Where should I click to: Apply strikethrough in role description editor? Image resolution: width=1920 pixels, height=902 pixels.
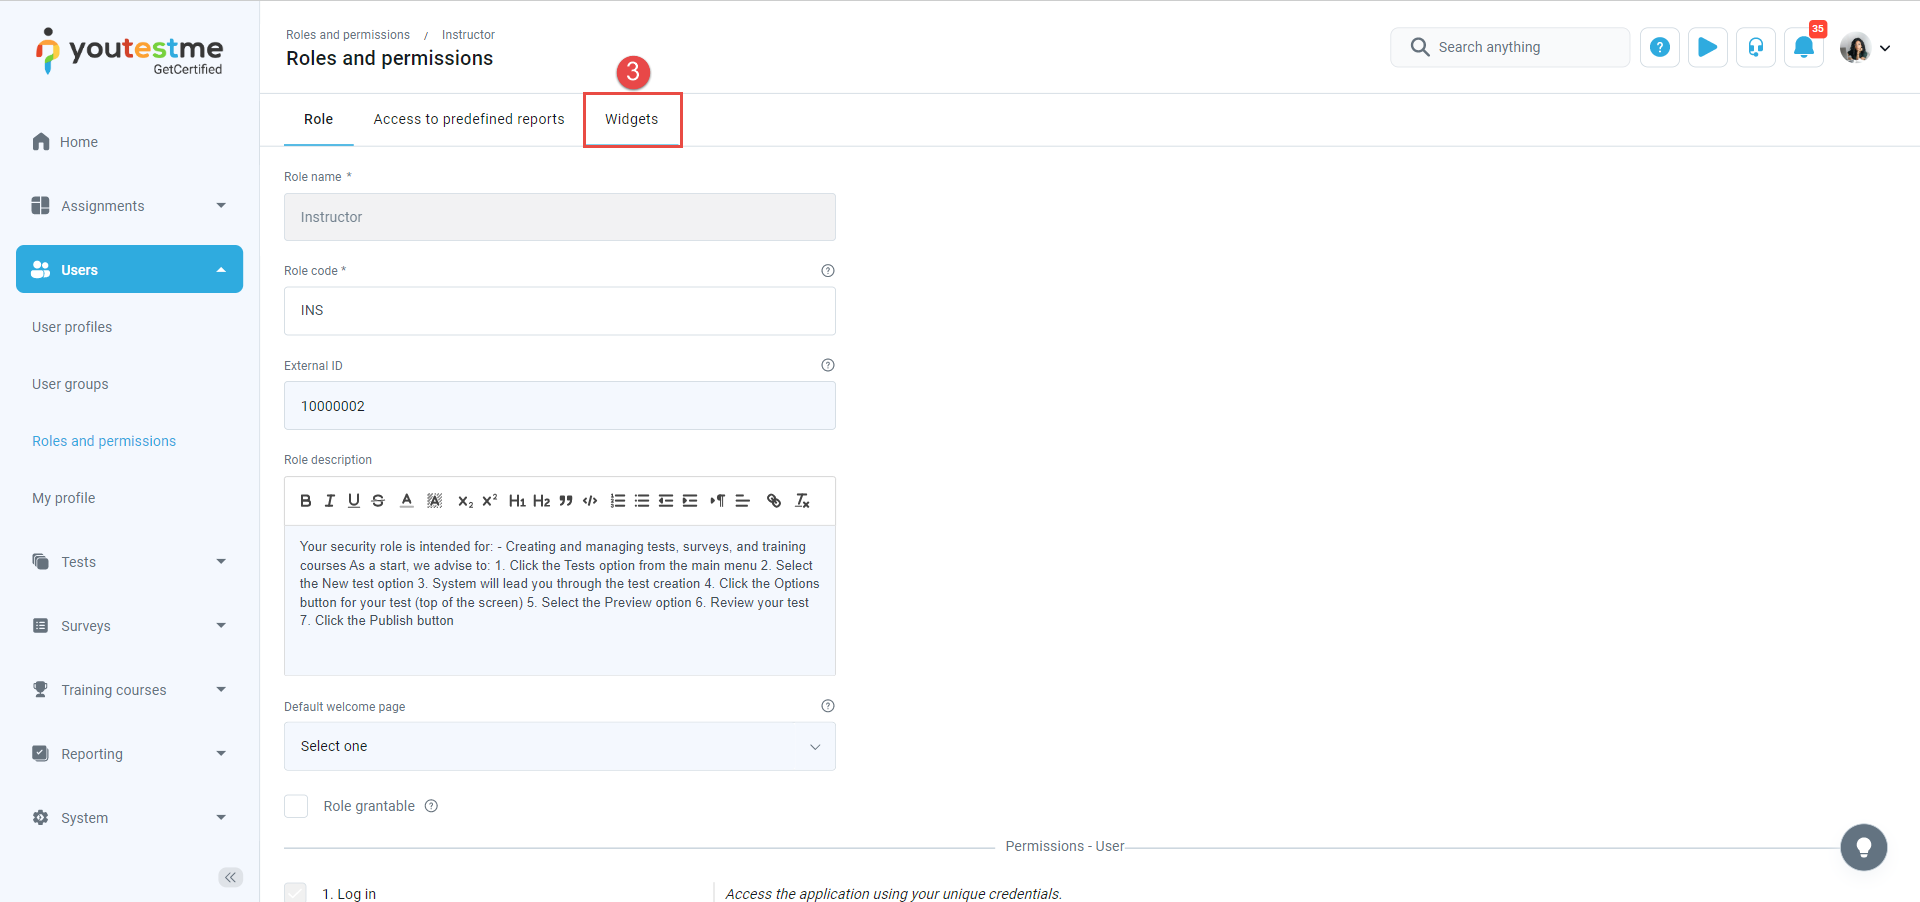378,501
